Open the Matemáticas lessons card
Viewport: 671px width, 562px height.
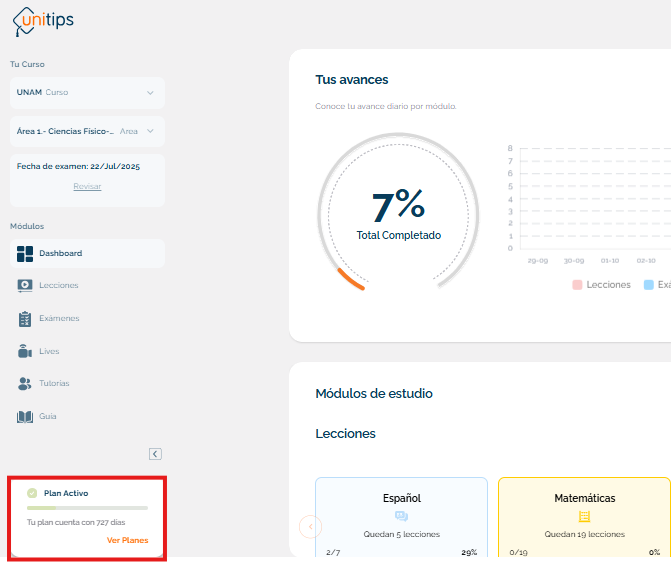(x=584, y=517)
